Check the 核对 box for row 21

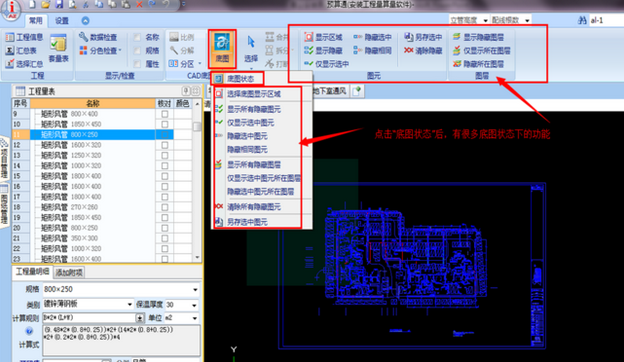pyautogui.click(x=164, y=238)
